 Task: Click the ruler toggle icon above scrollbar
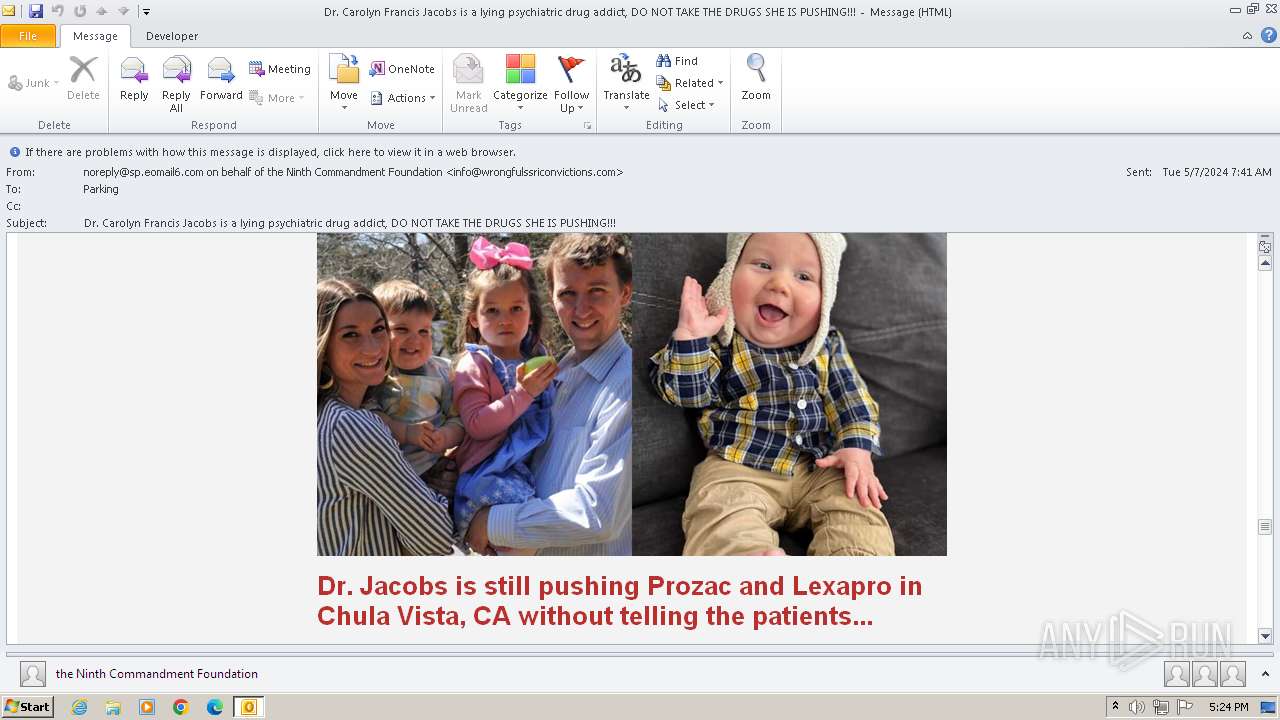pyautogui.click(x=1265, y=245)
